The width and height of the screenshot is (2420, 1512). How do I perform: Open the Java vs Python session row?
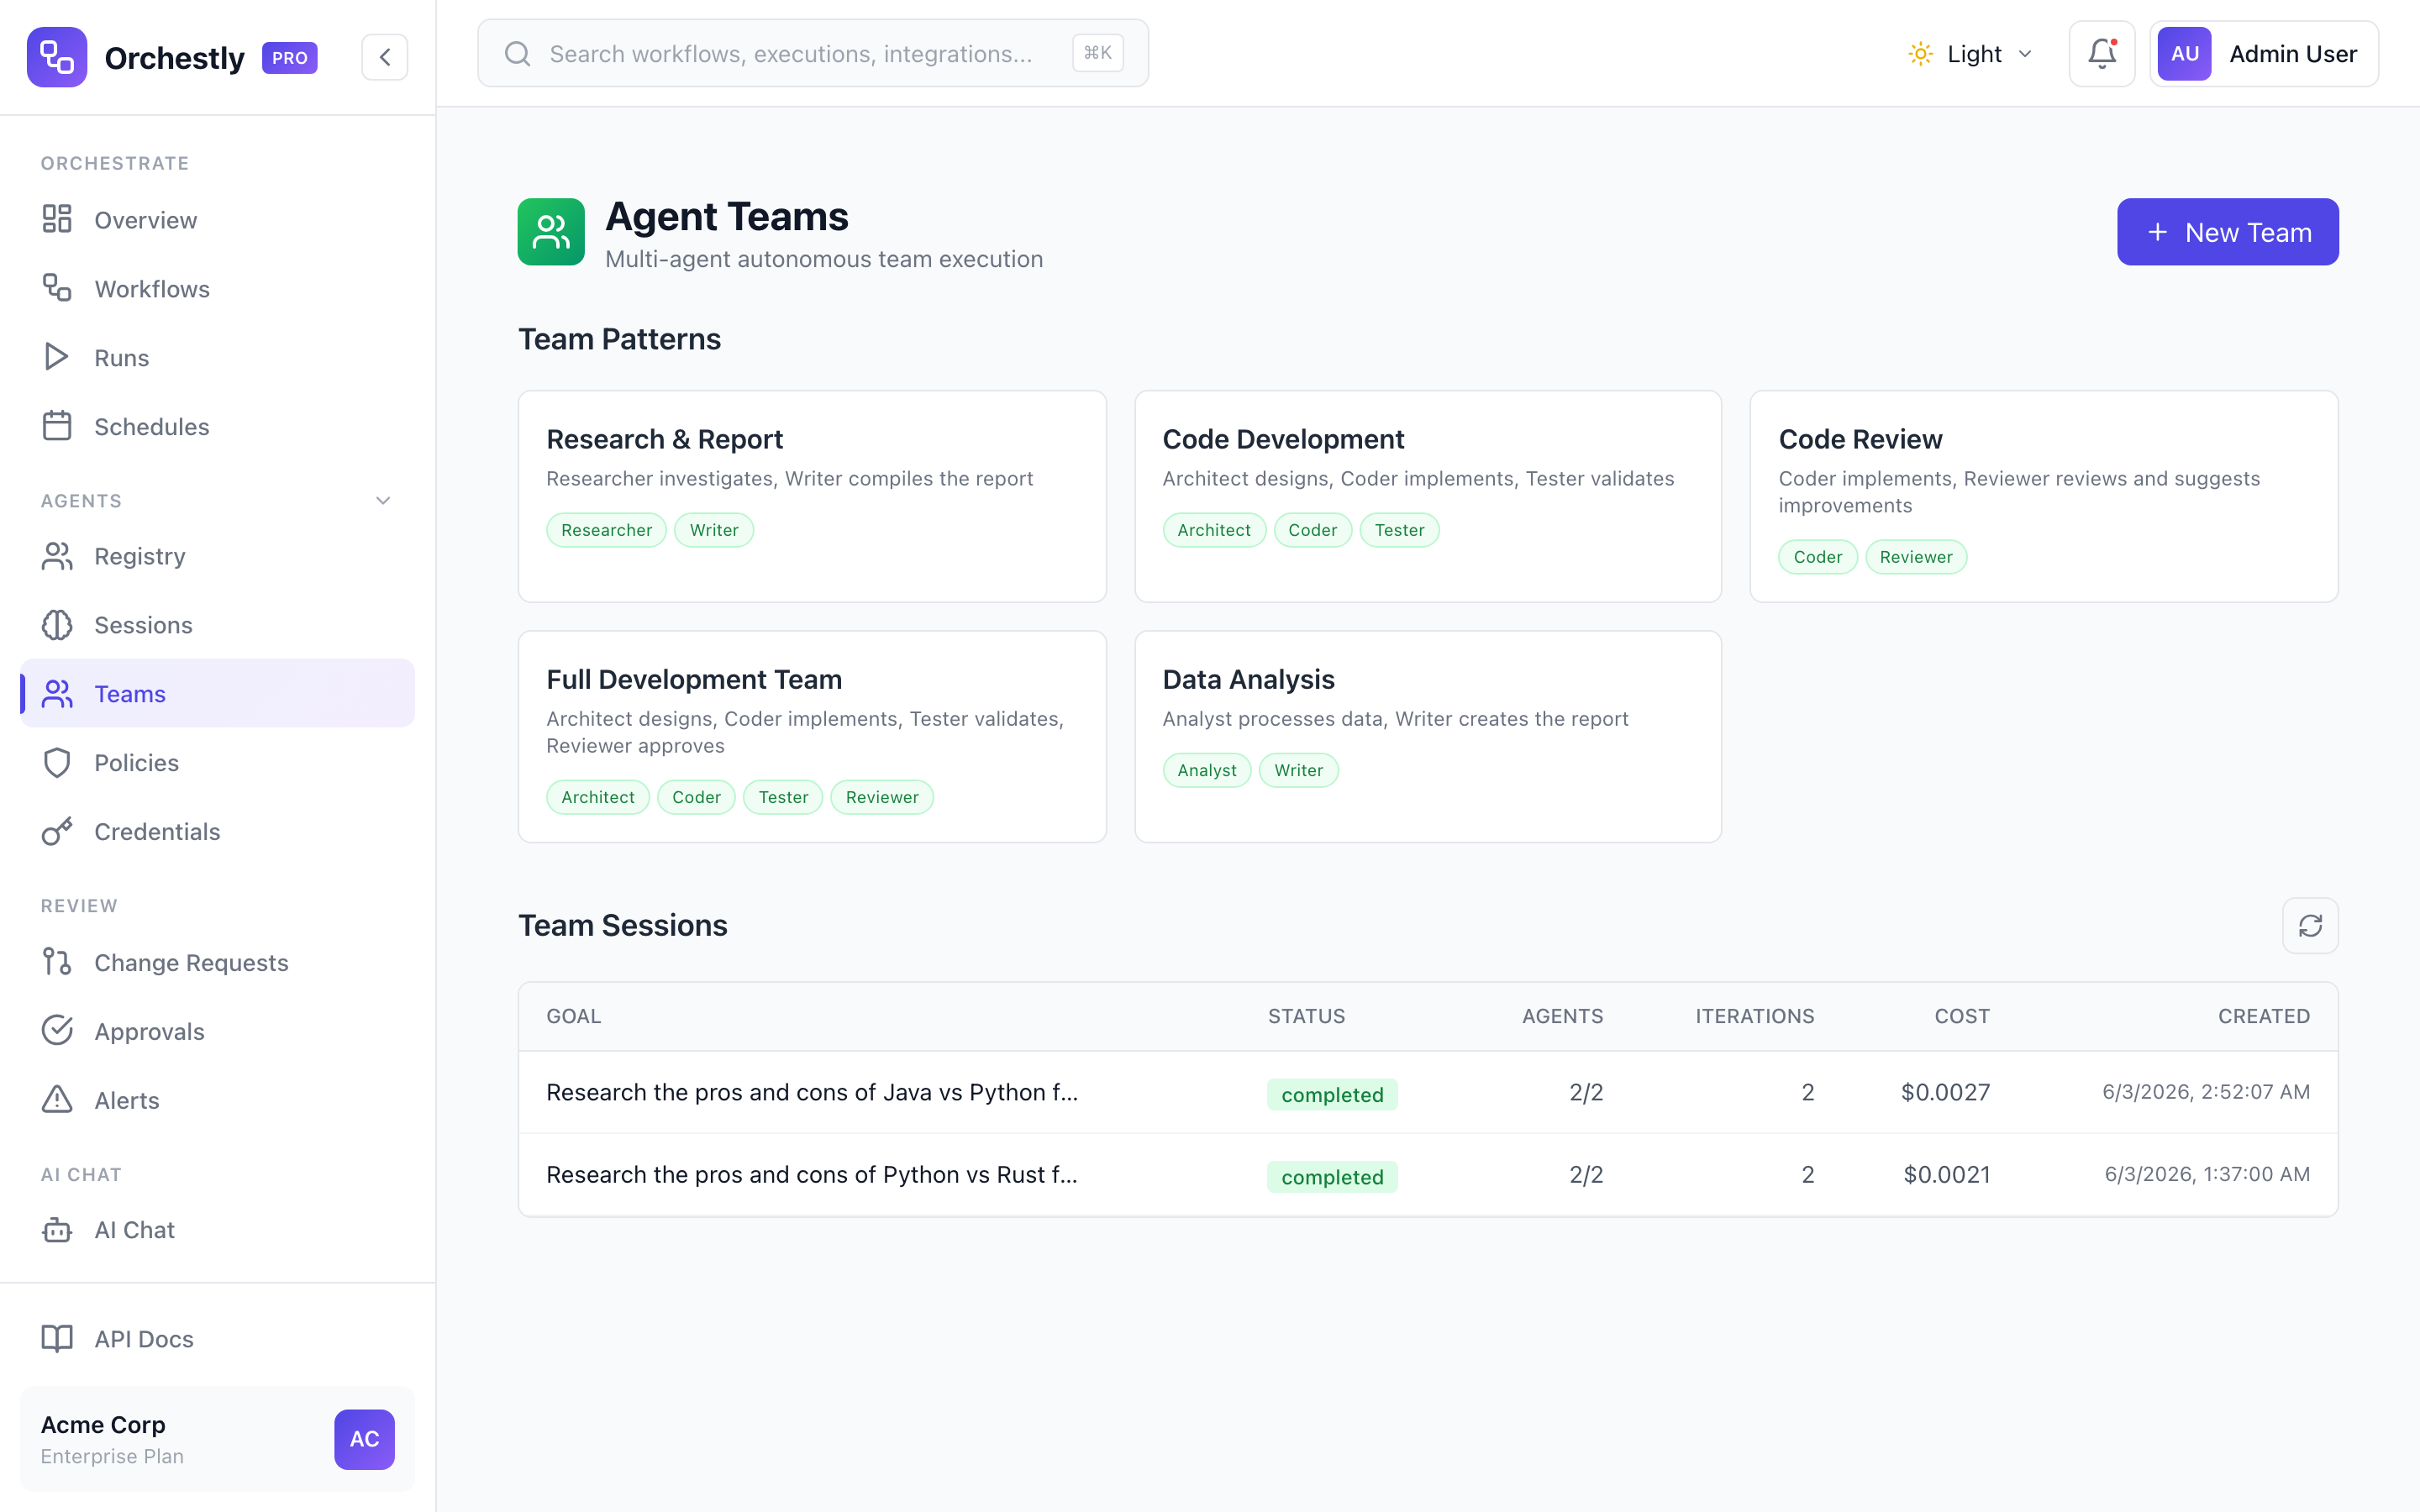tap(1428, 1092)
